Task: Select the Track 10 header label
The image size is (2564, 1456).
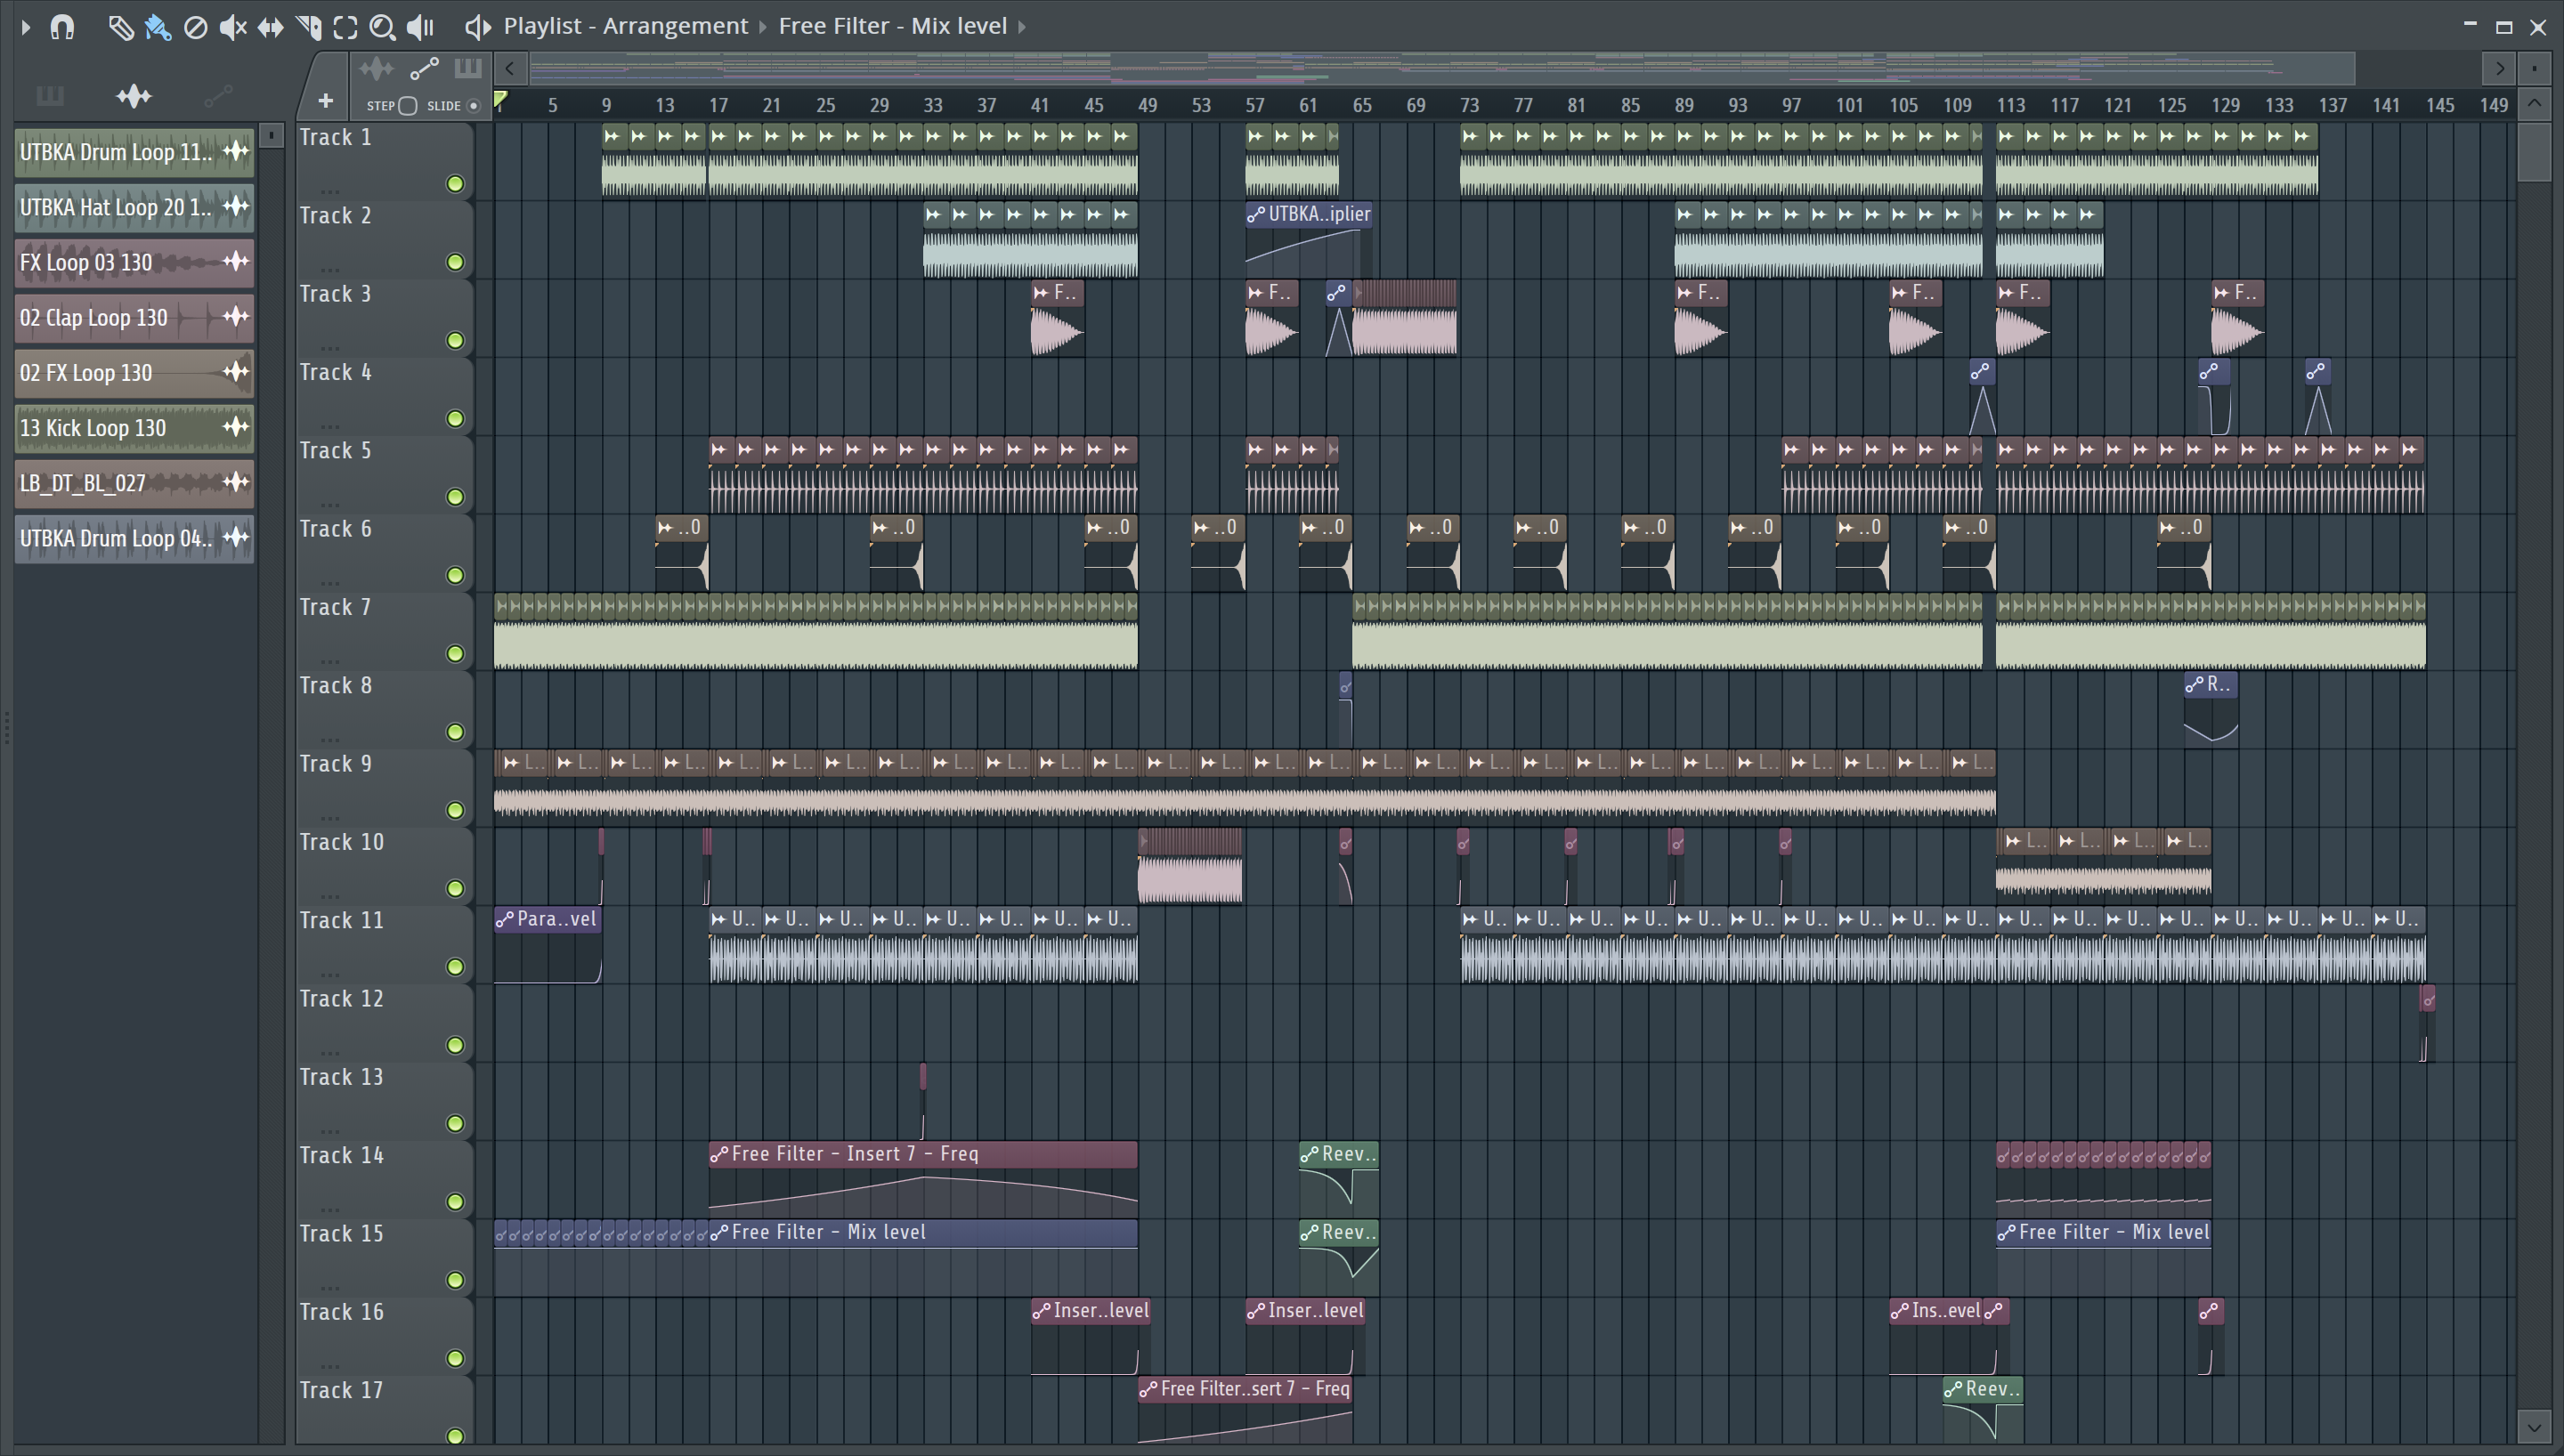Action: (x=342, y=842)
